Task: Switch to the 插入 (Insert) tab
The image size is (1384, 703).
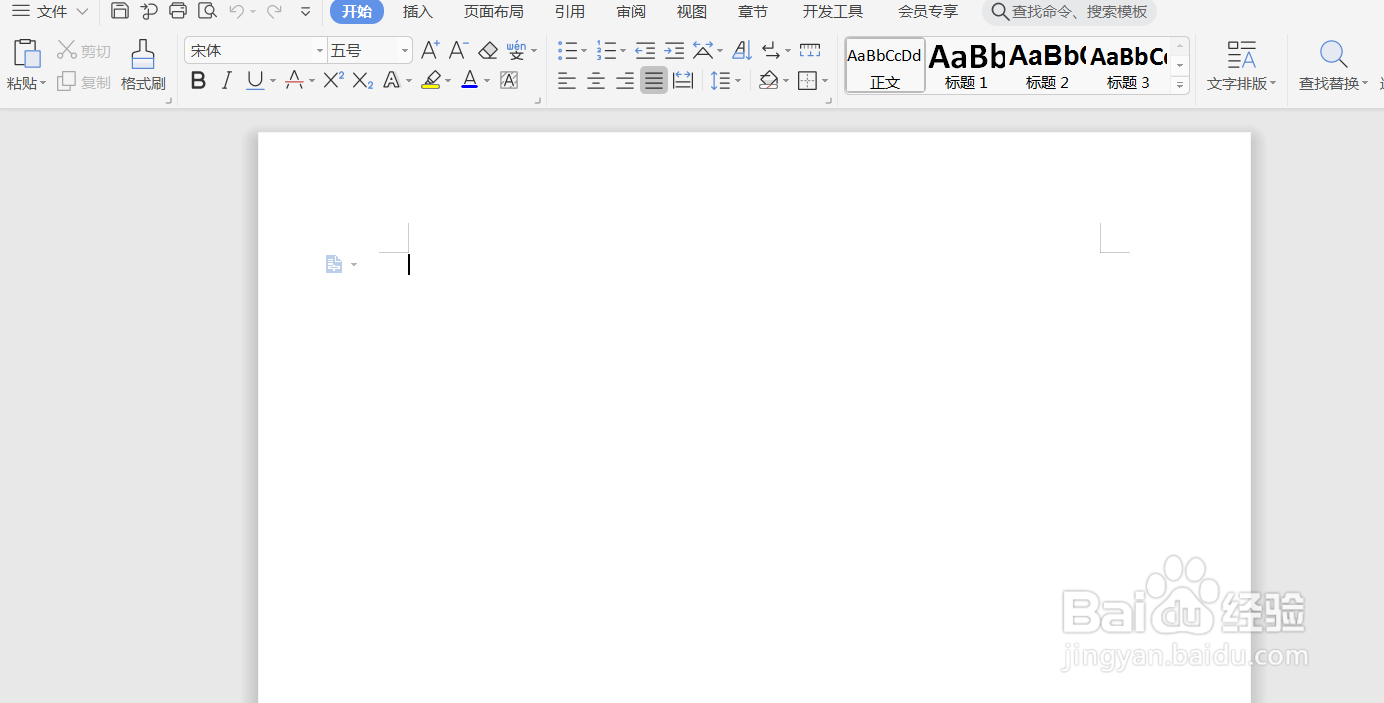Action: tap(418, 12)
